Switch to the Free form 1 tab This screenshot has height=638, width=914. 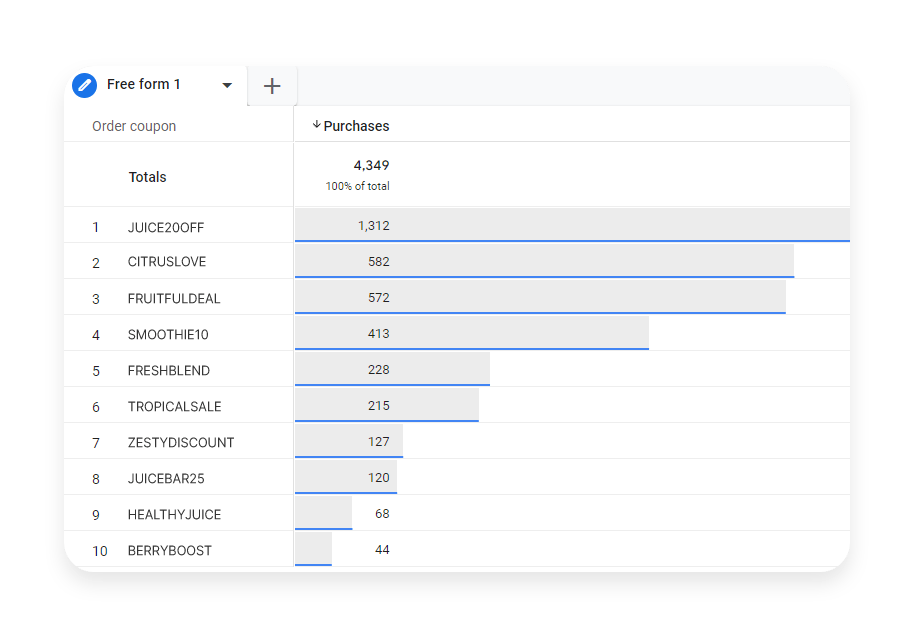[143, 85]
